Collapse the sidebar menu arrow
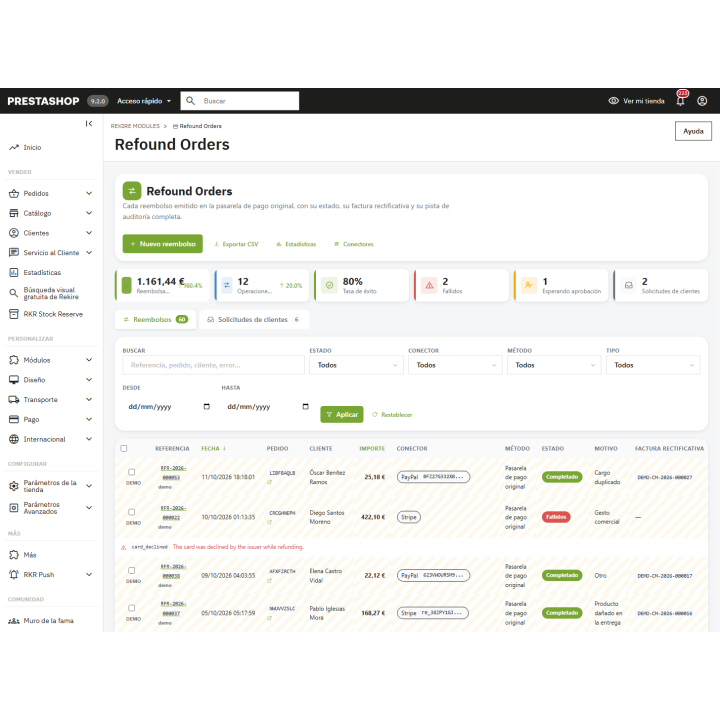Viewport: 720px width, 720px height. [89, 124]
